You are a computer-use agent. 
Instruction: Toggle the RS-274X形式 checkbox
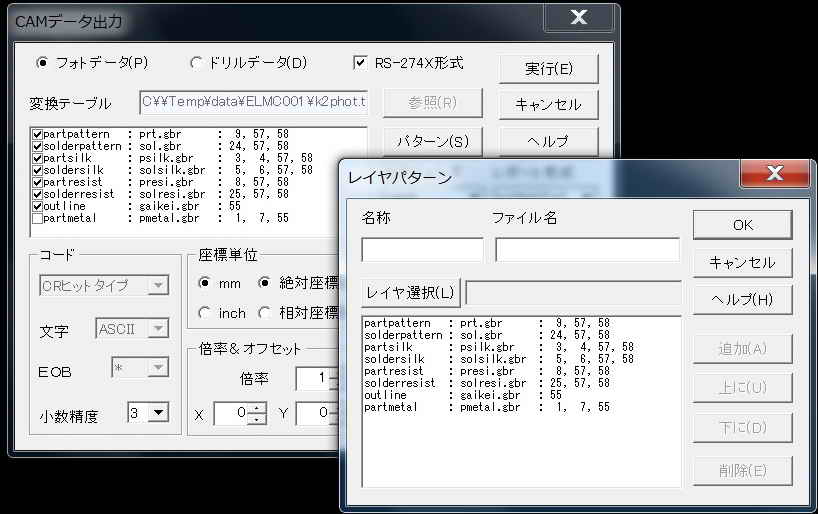point(361,62)
